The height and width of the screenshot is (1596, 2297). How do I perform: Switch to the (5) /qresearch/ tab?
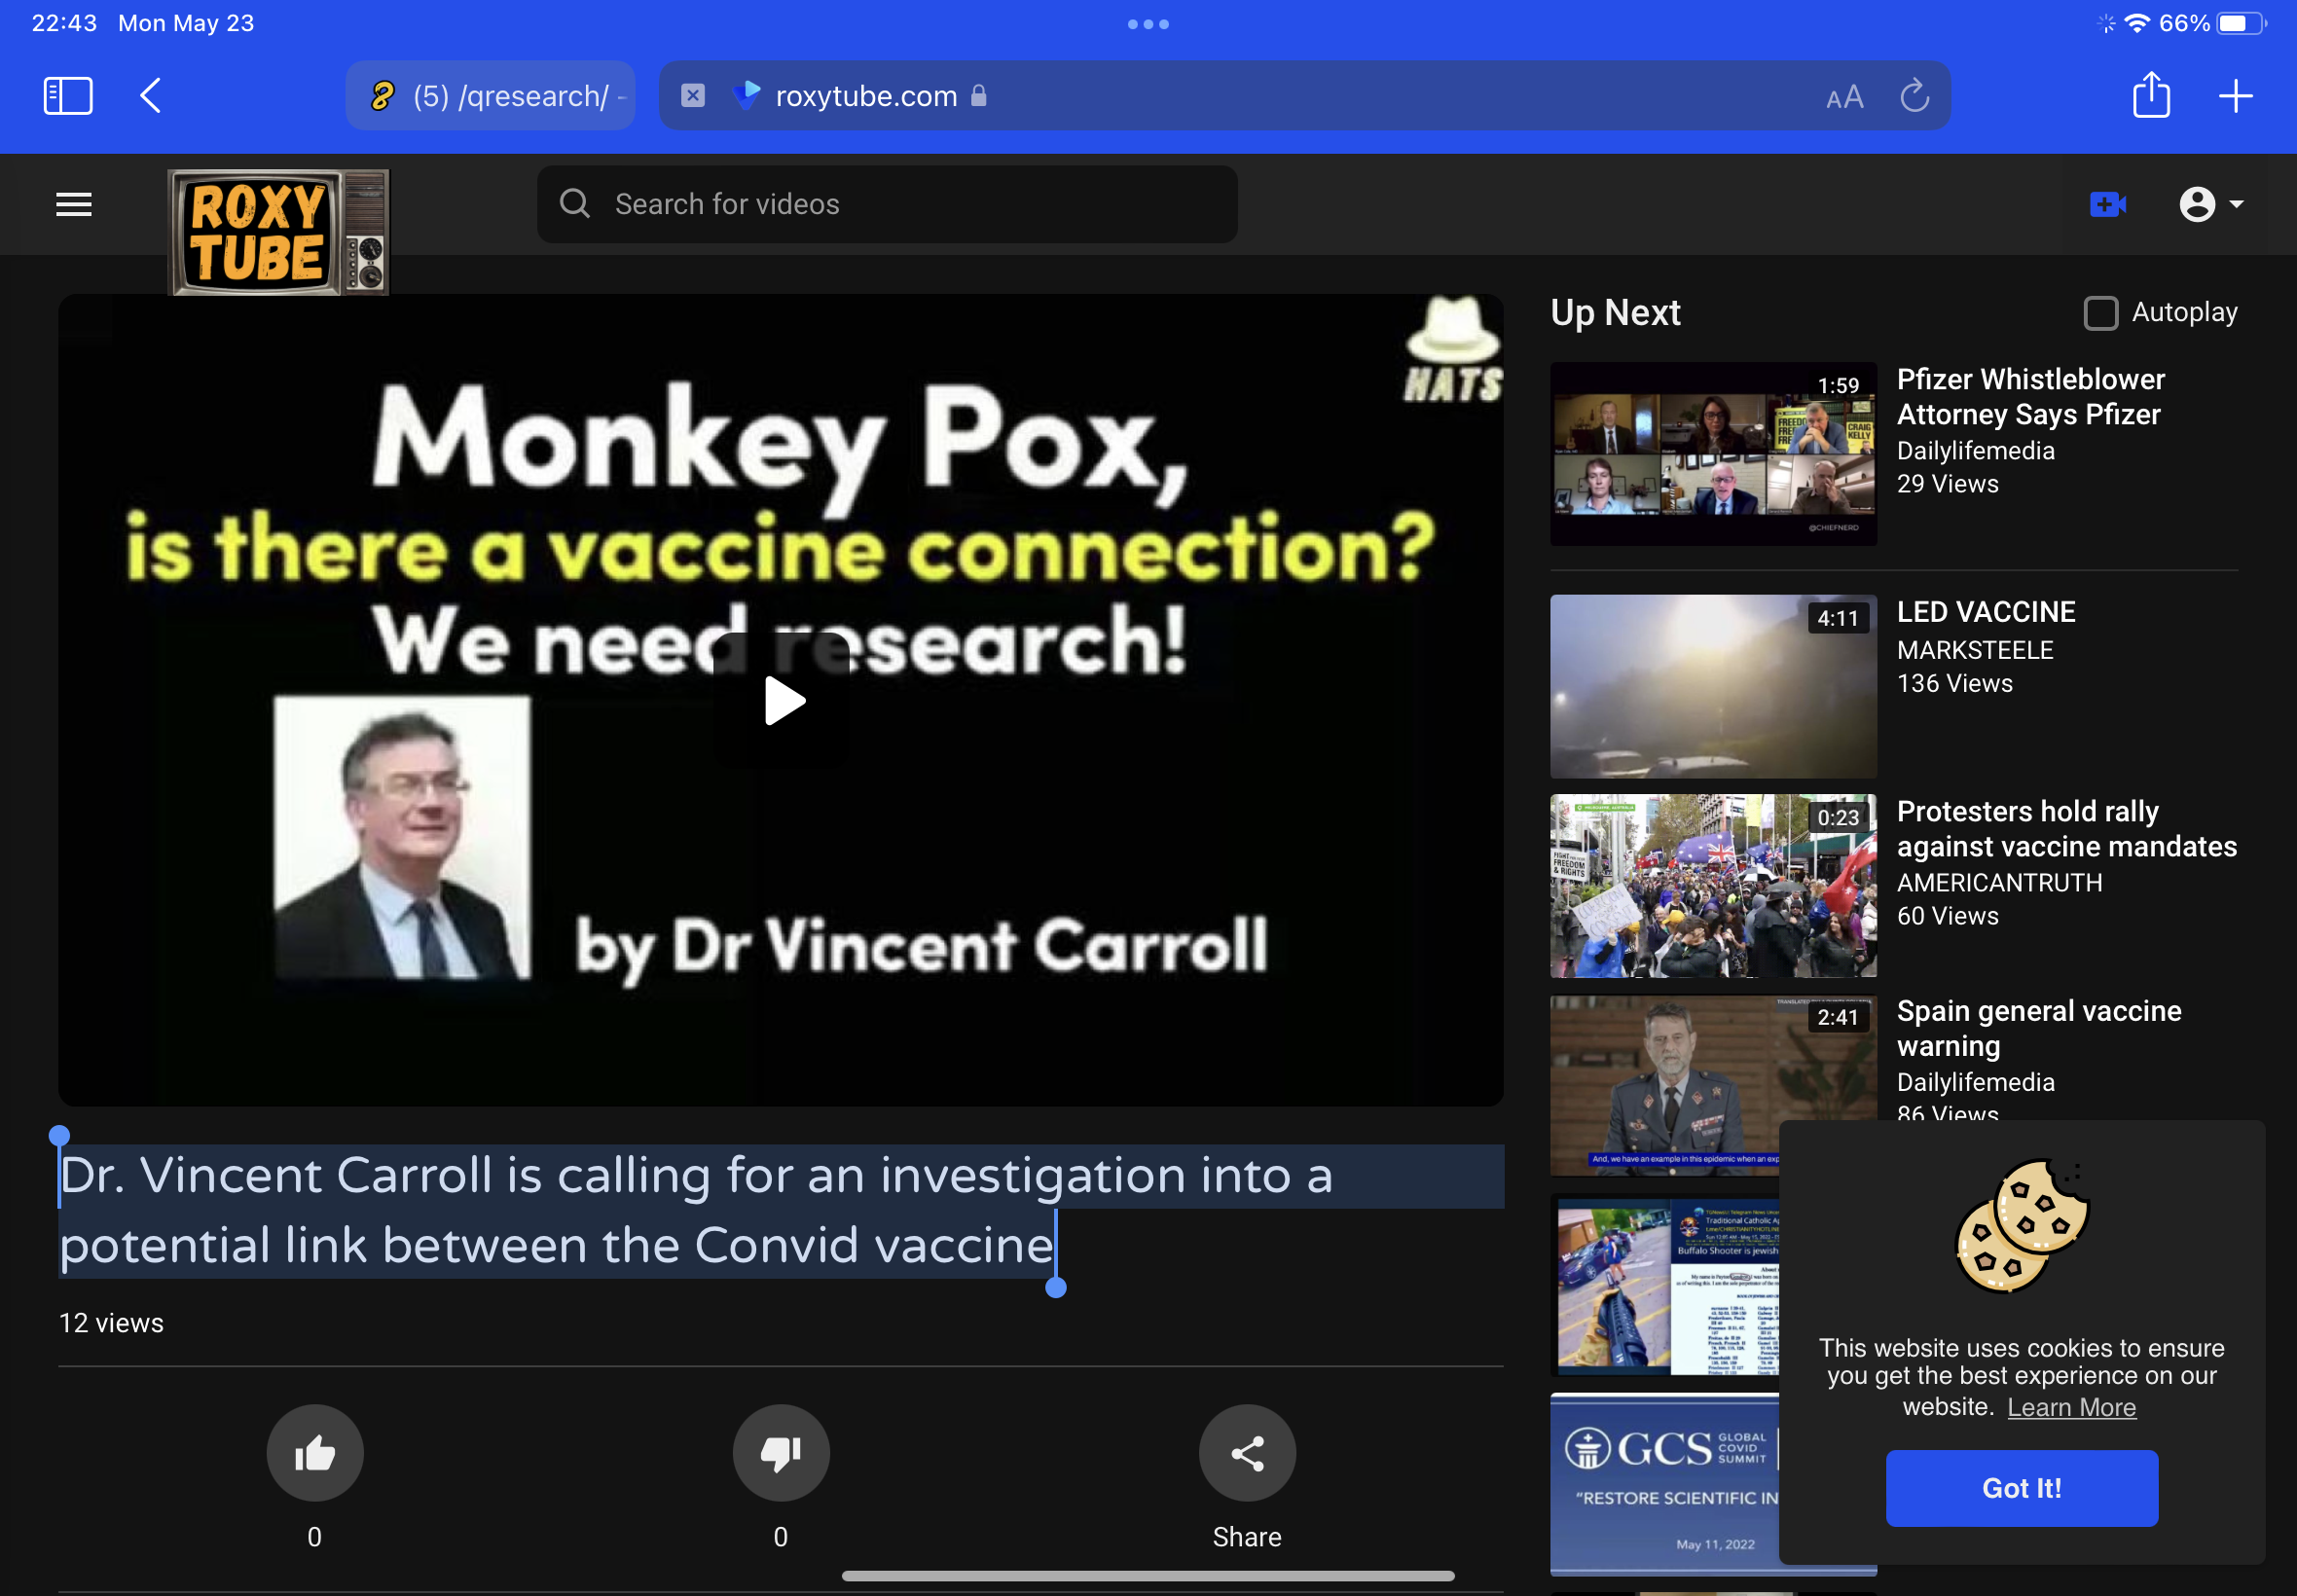(490, 96)
